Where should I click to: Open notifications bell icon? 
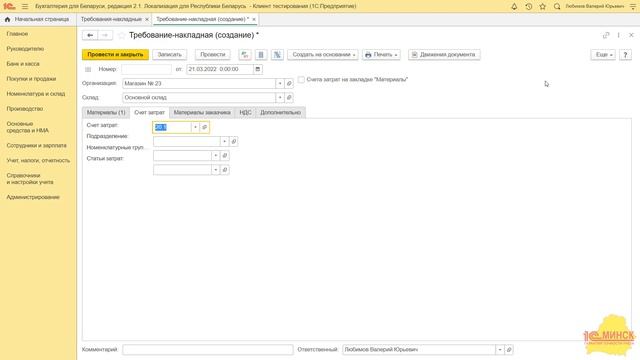[x=514, y=7]
